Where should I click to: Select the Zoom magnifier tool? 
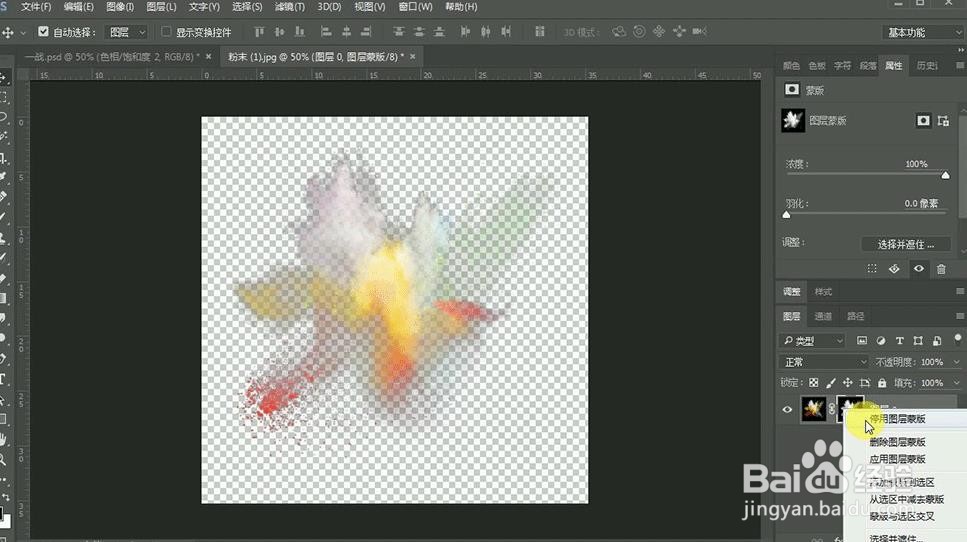4,459
